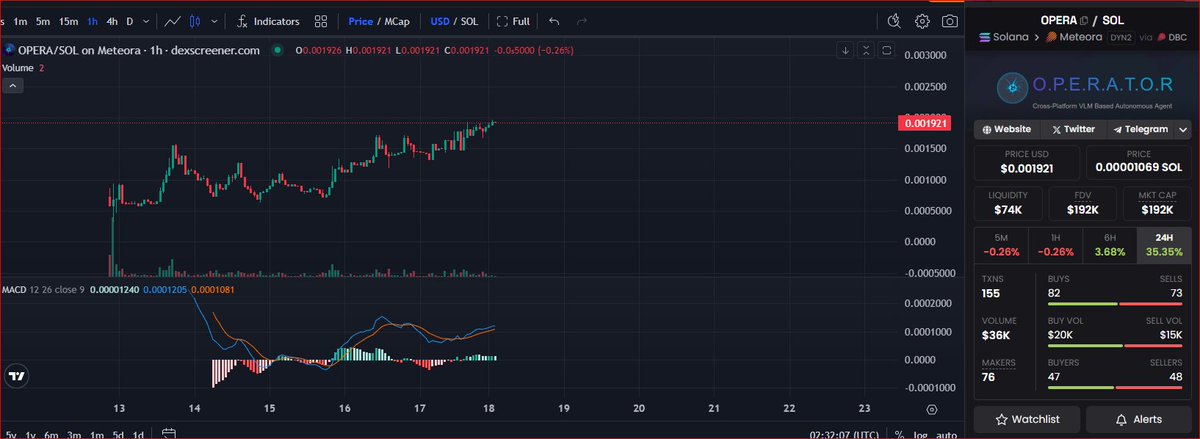Switch to the 1m timeframe
The width and height of the screenshot is (1200, 439).
(21, 21)
